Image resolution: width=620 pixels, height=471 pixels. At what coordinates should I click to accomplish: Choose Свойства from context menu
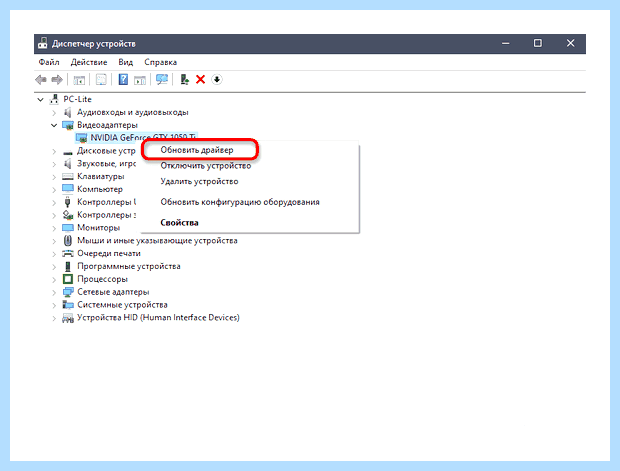179,223
